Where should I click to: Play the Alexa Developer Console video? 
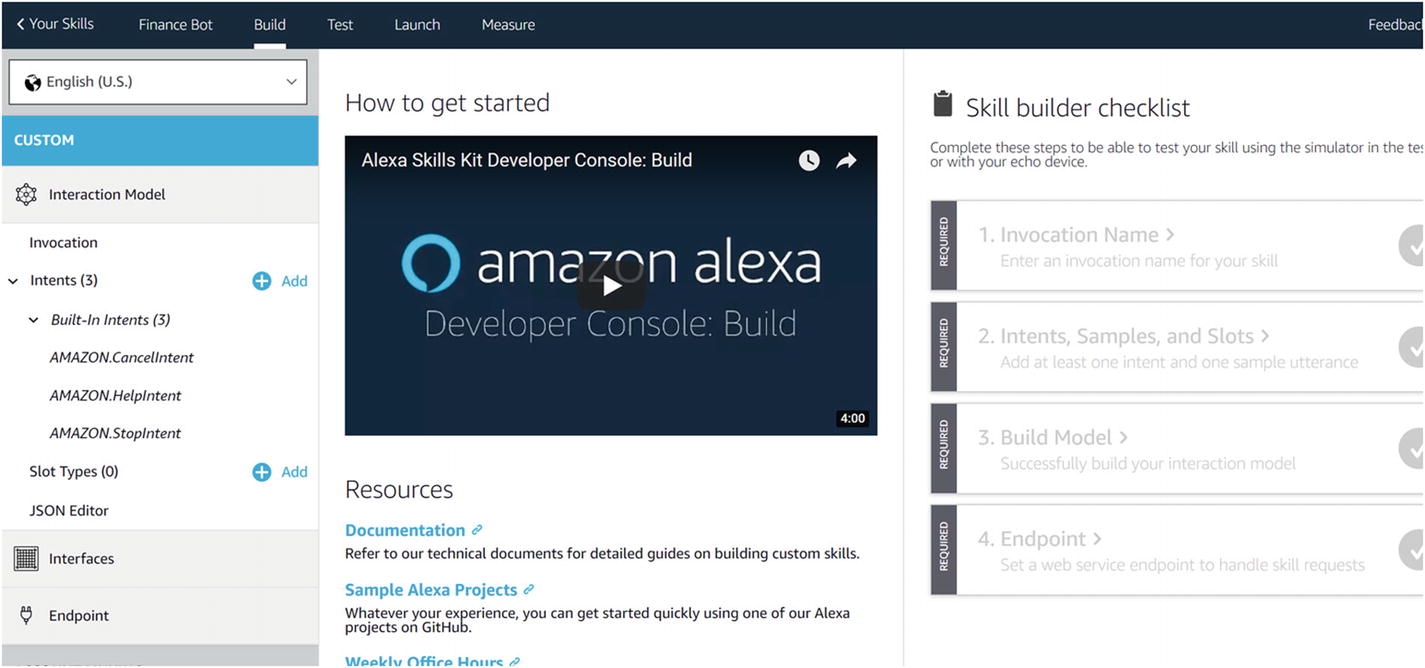coord(611,287)
